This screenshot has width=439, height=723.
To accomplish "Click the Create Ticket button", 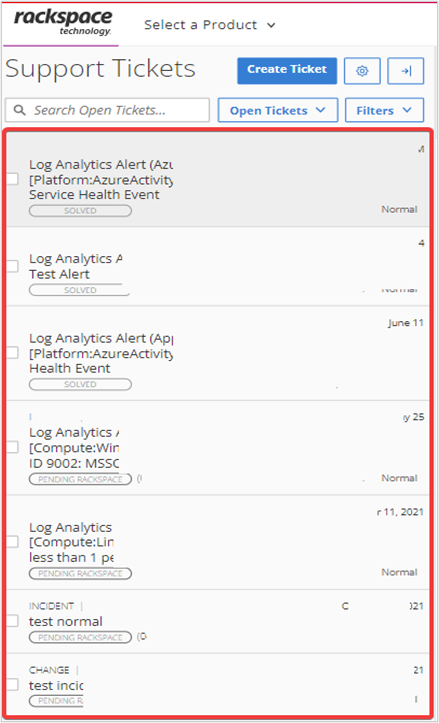I will point(287,71).
